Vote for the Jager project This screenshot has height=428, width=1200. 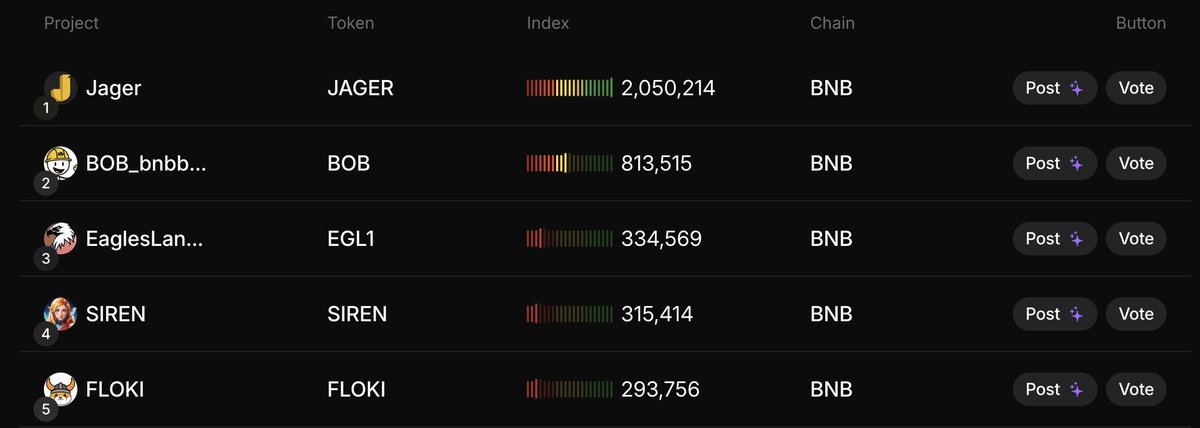pyautogui.click(x=1136, y=88)
